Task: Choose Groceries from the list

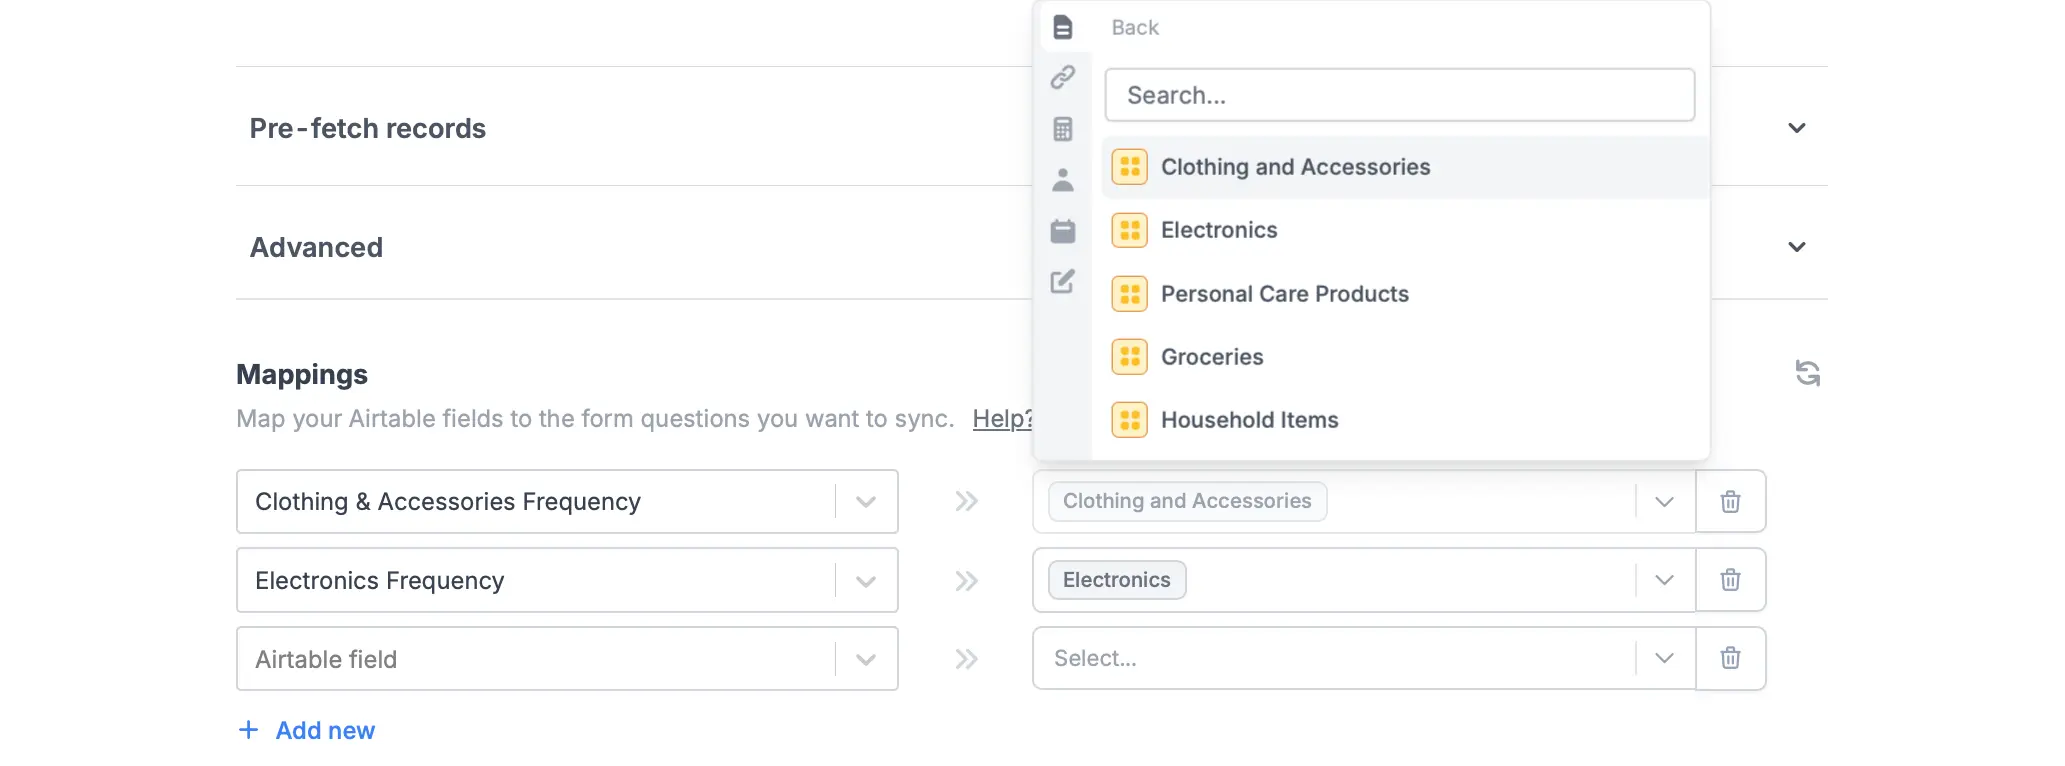Action: coord(1405,357)
